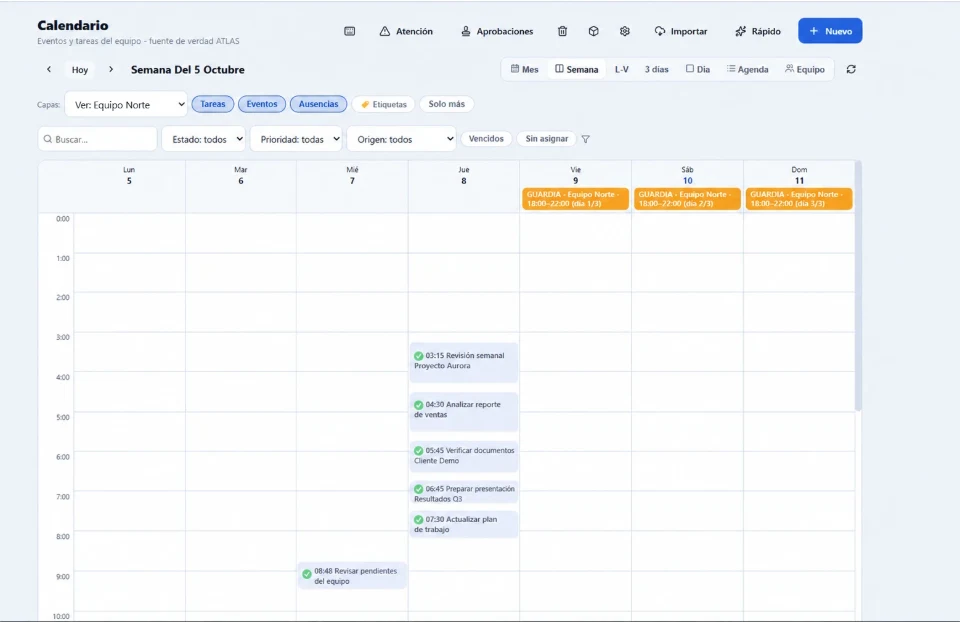The width and height of the screenshot is (960, 622).
Task: Click the Importar button
Action: coord(681,31)
